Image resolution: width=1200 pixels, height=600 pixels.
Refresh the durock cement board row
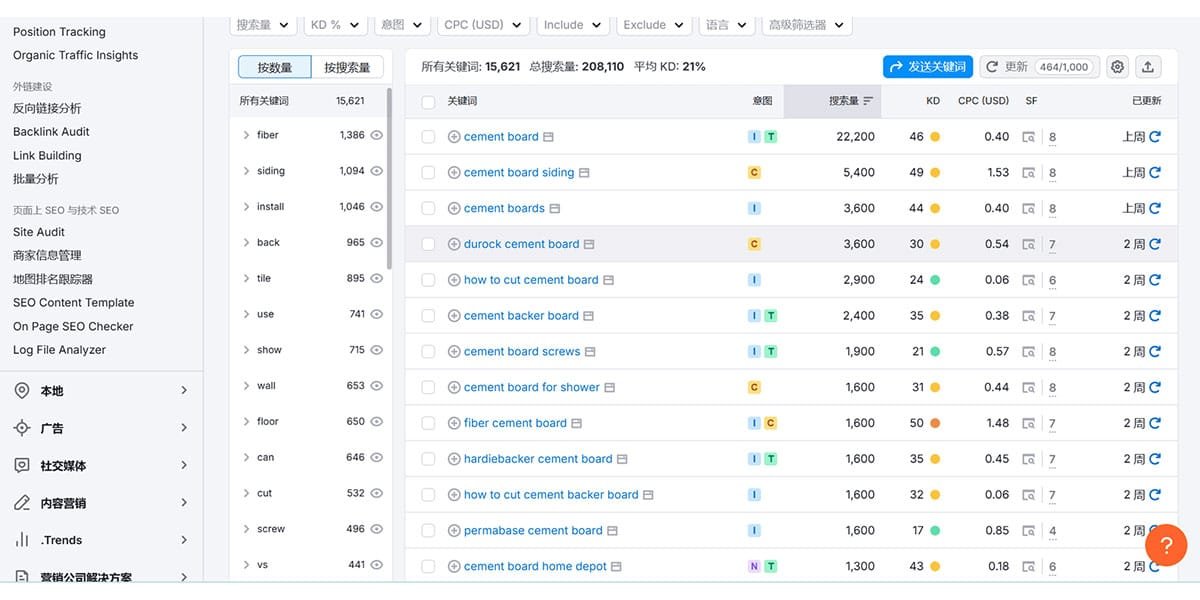point(1155,244)
